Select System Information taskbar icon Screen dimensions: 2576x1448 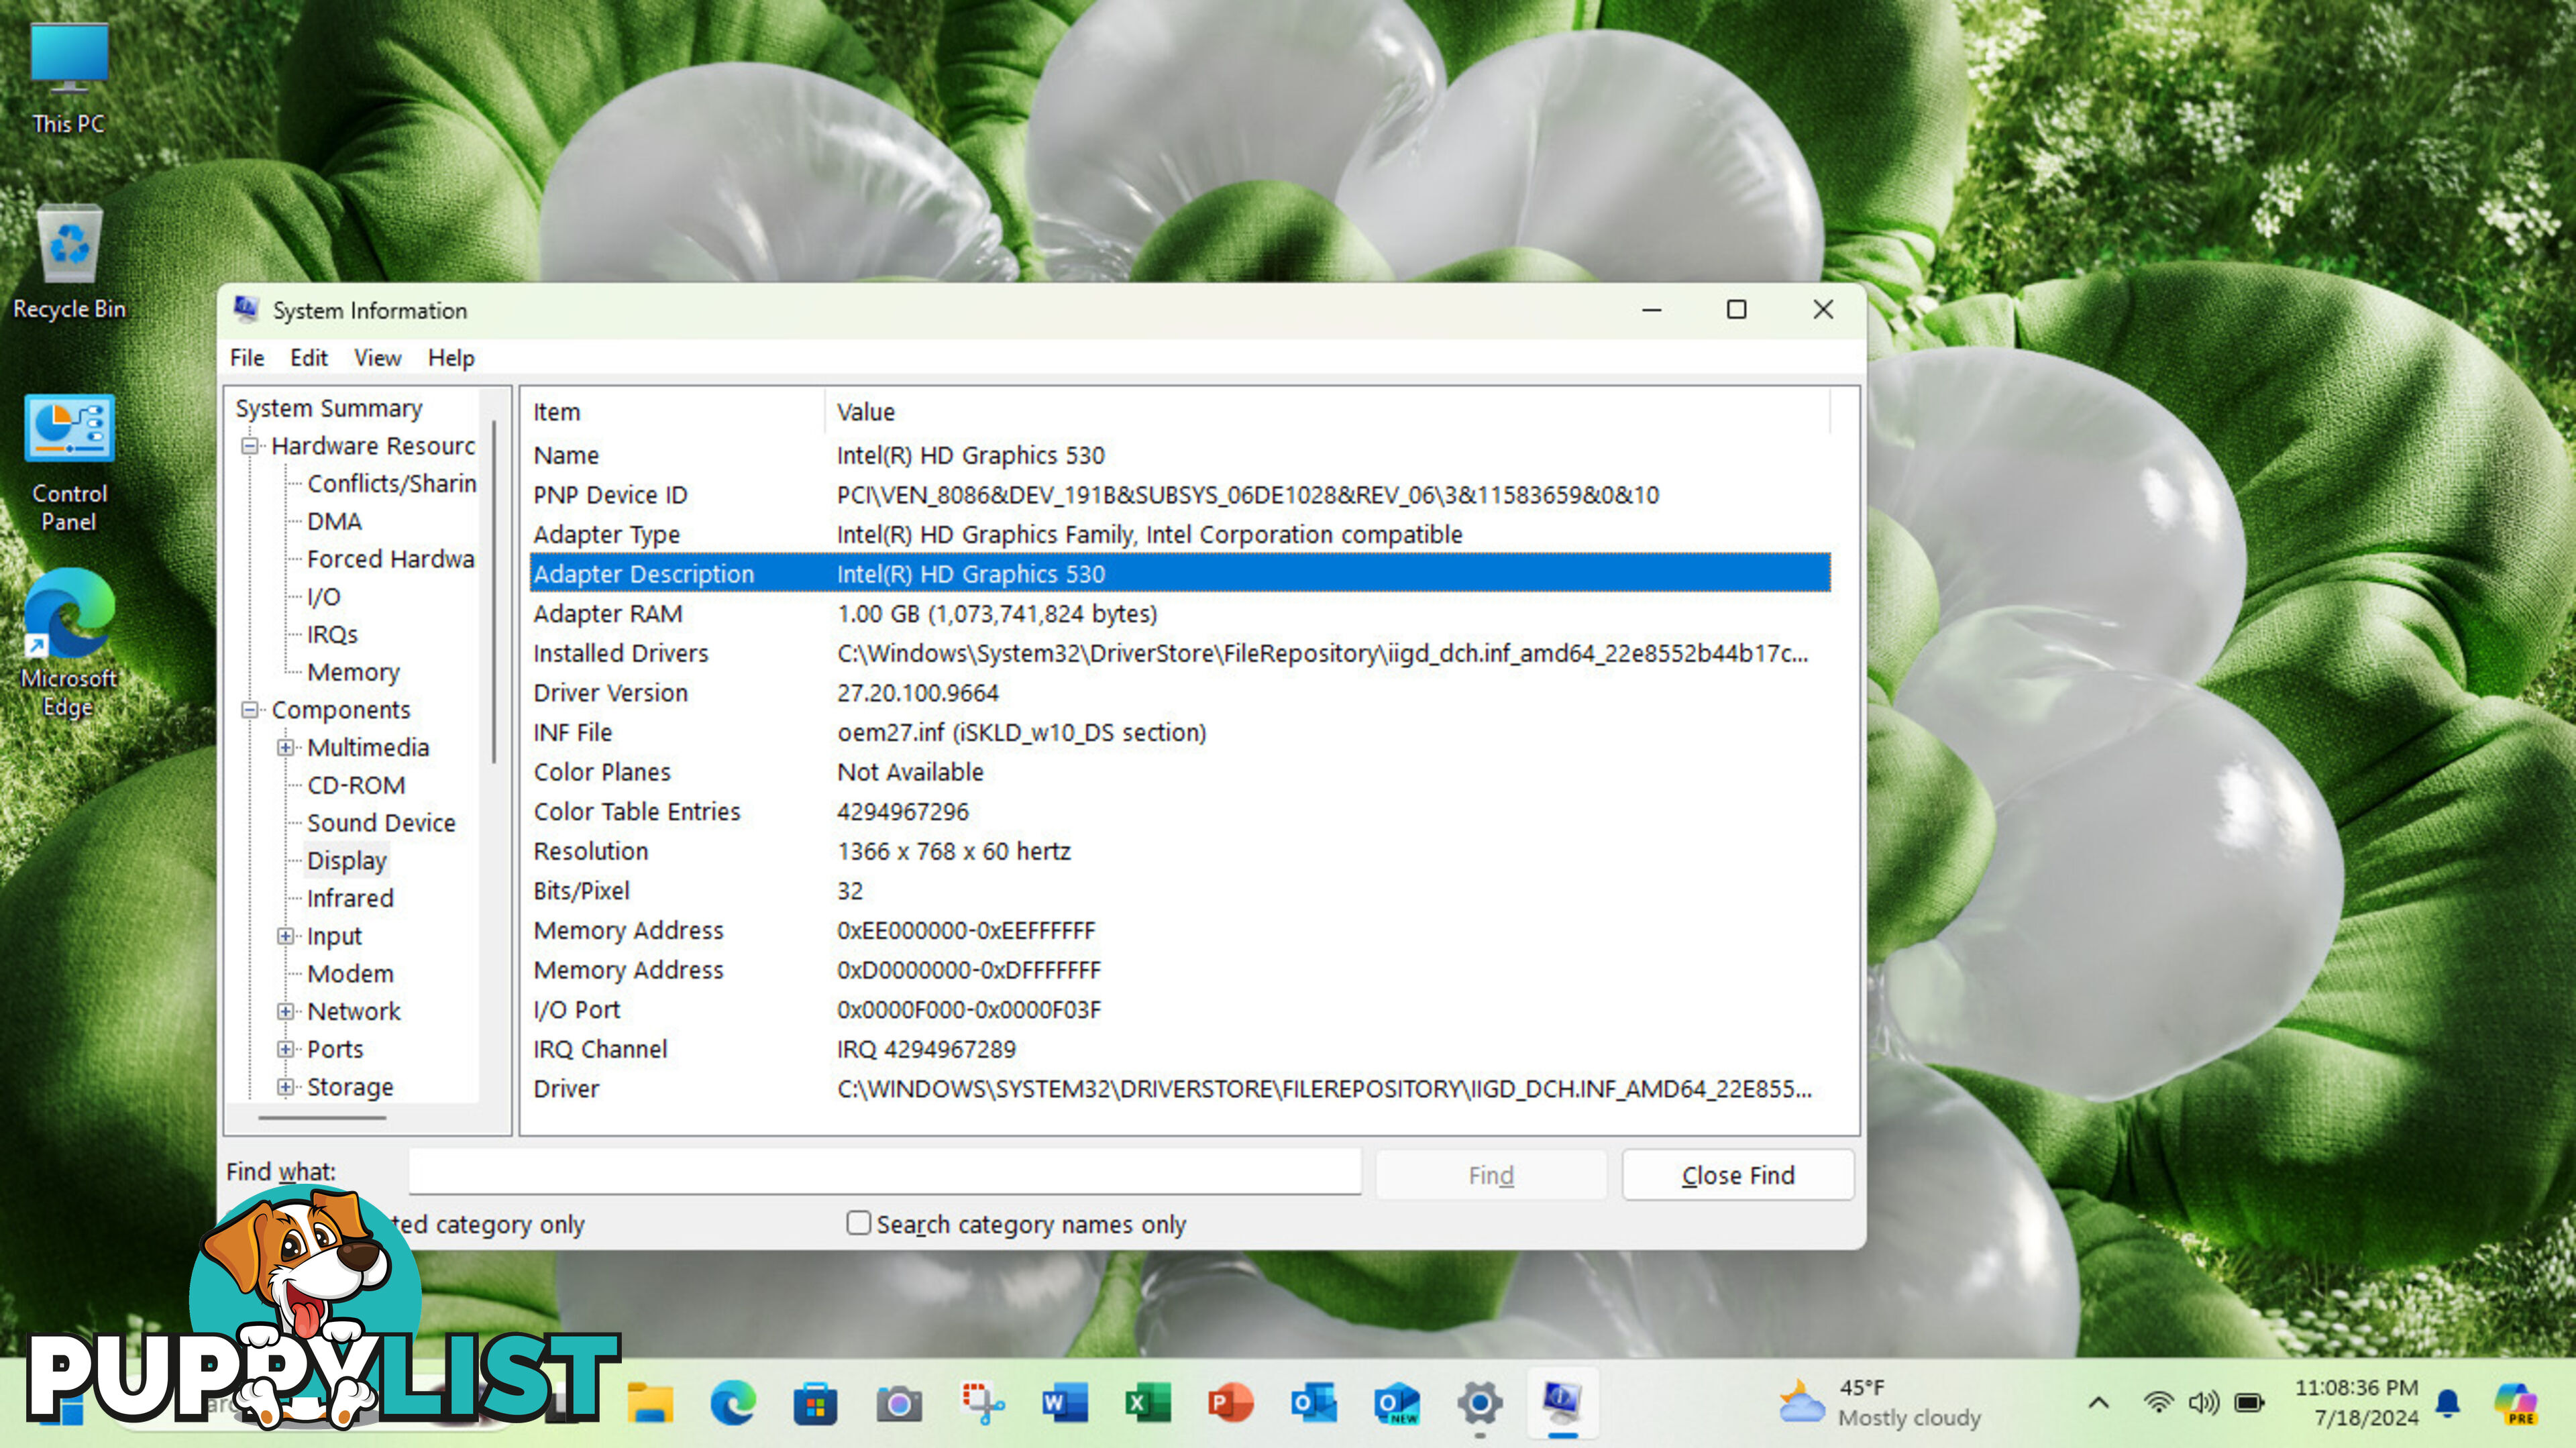pos(1563,1404)
